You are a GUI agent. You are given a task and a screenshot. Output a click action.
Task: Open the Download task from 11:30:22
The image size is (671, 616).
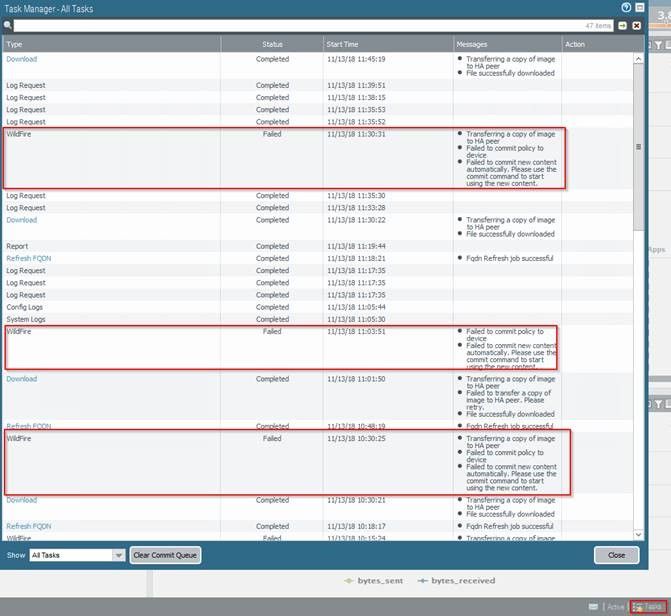[x=21, y=220]
